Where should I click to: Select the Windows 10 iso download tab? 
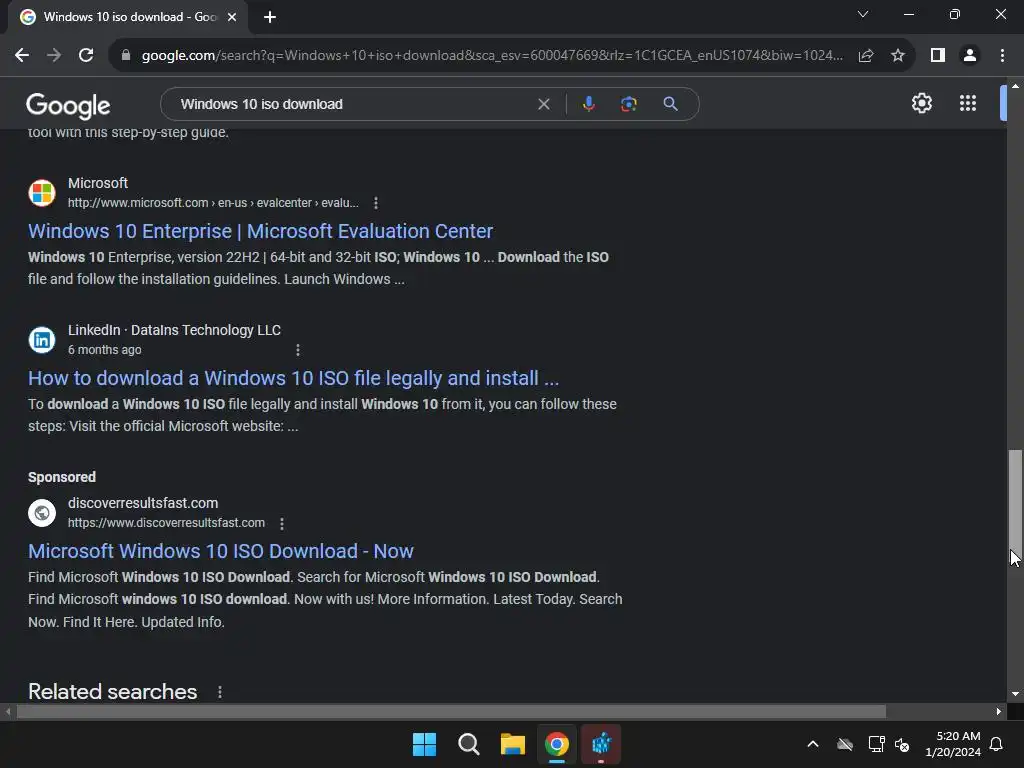point(128,17)
